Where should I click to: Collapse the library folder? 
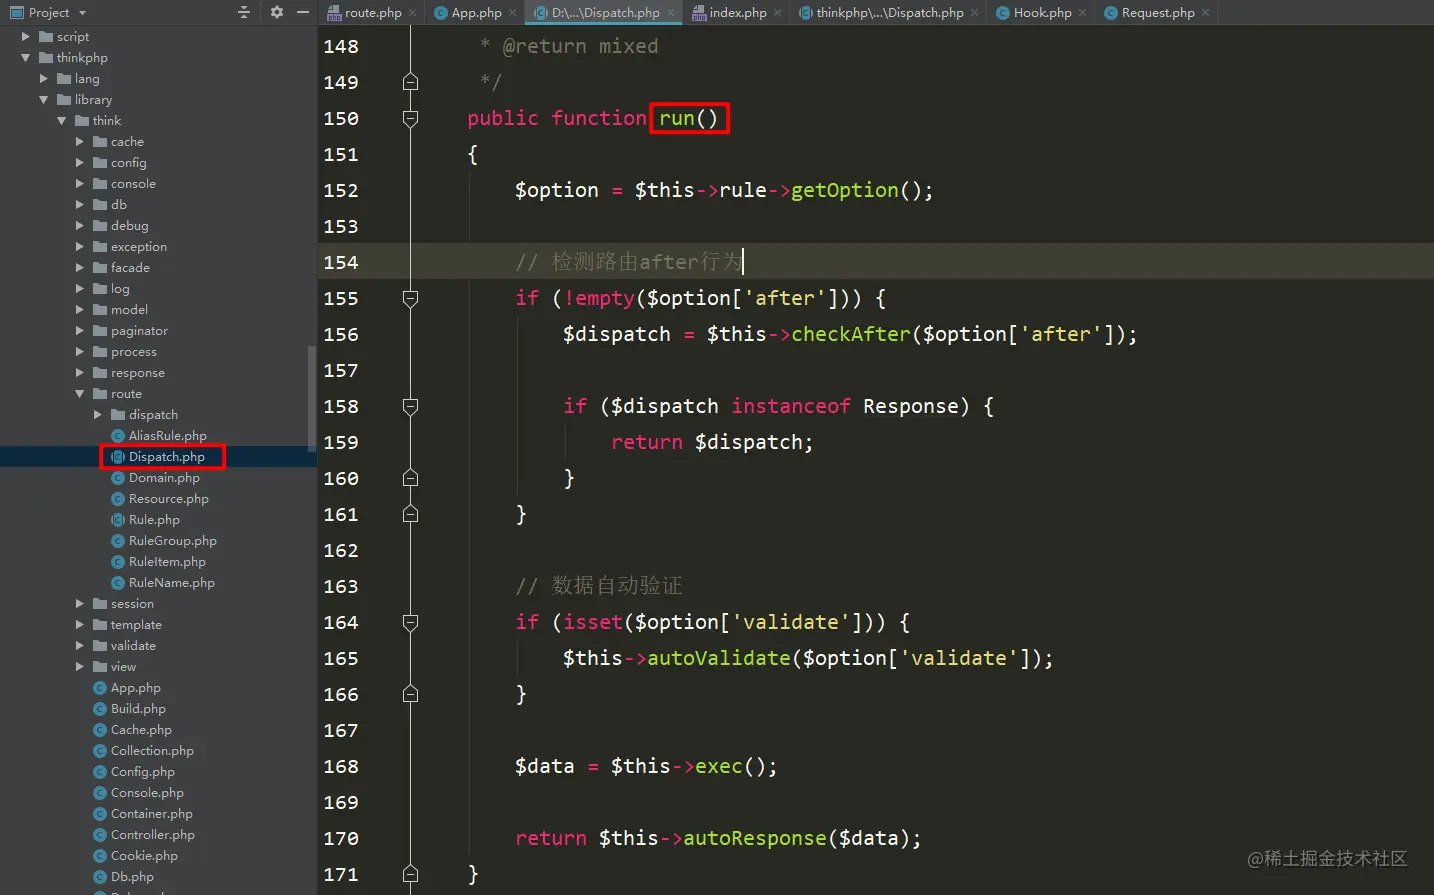point(44,100)
